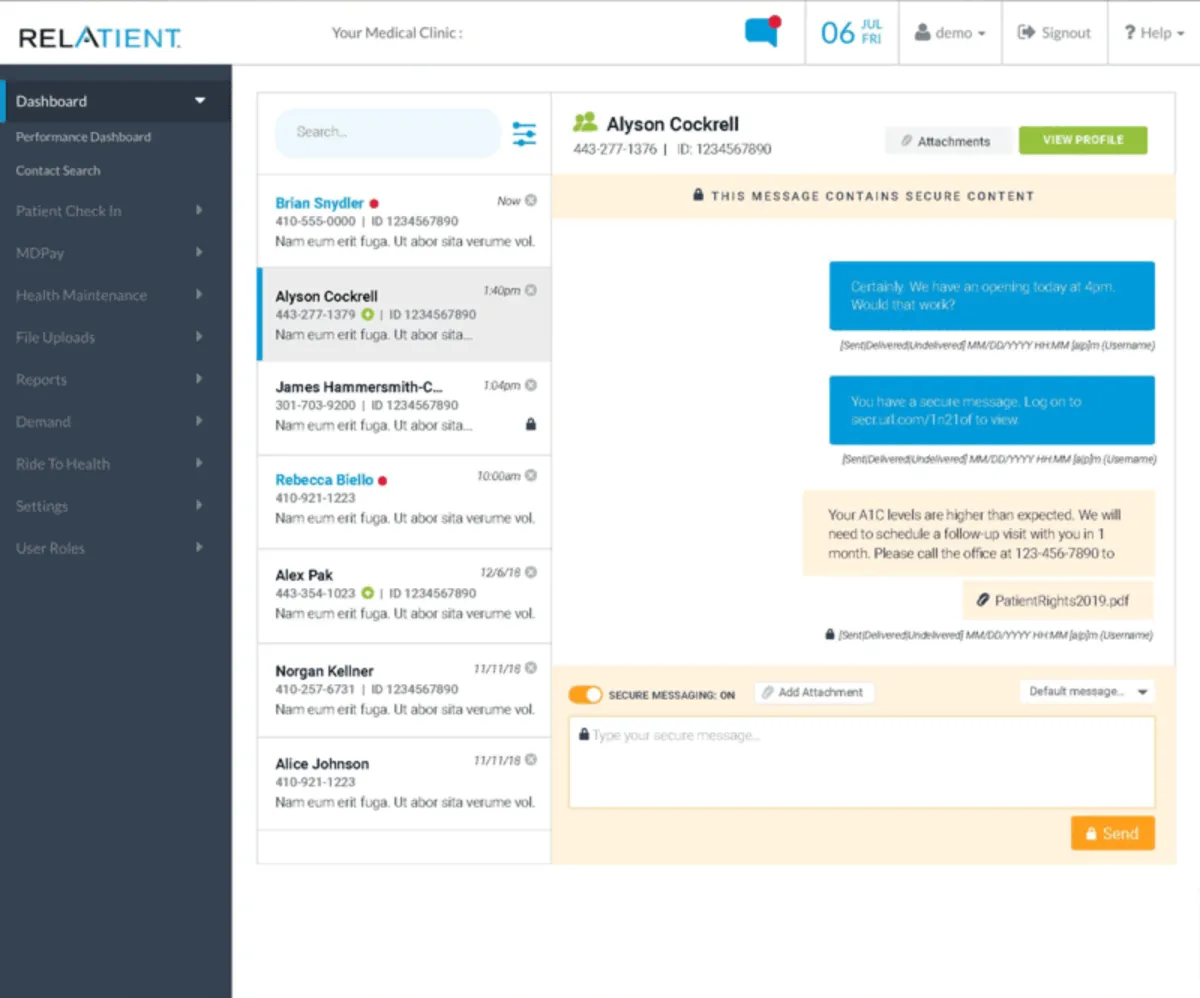Click lock icon under the PatientRights2019 attachment

(829, 634)
